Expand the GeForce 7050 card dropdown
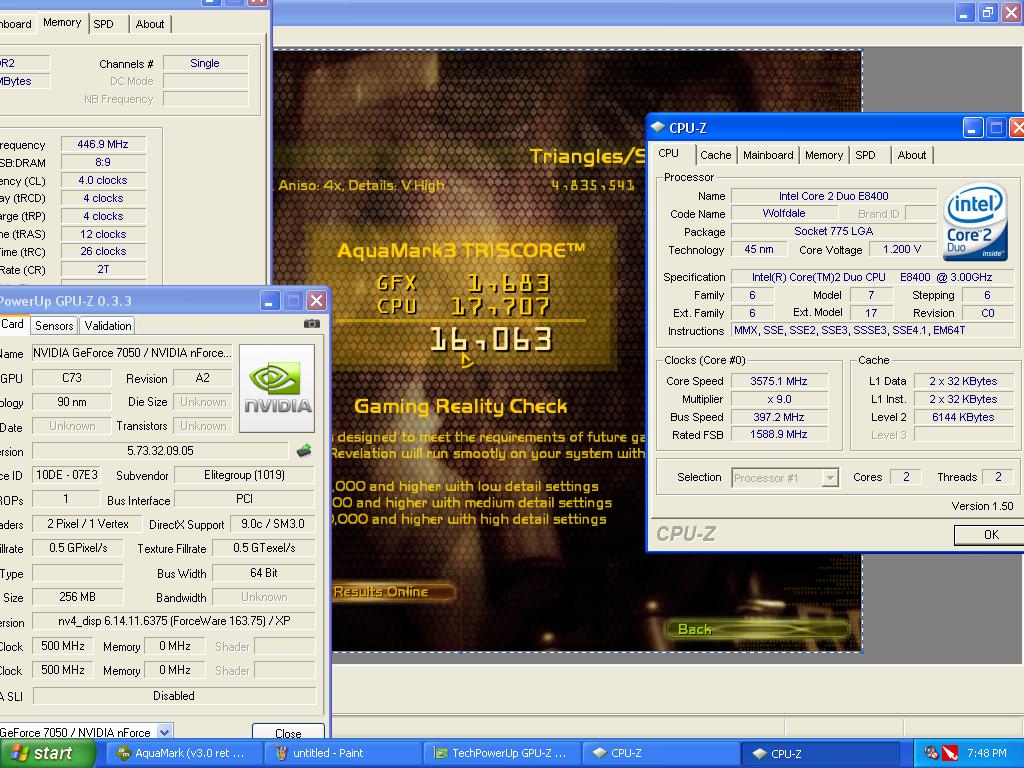The image size is (1024, 768). pos(165,732)
